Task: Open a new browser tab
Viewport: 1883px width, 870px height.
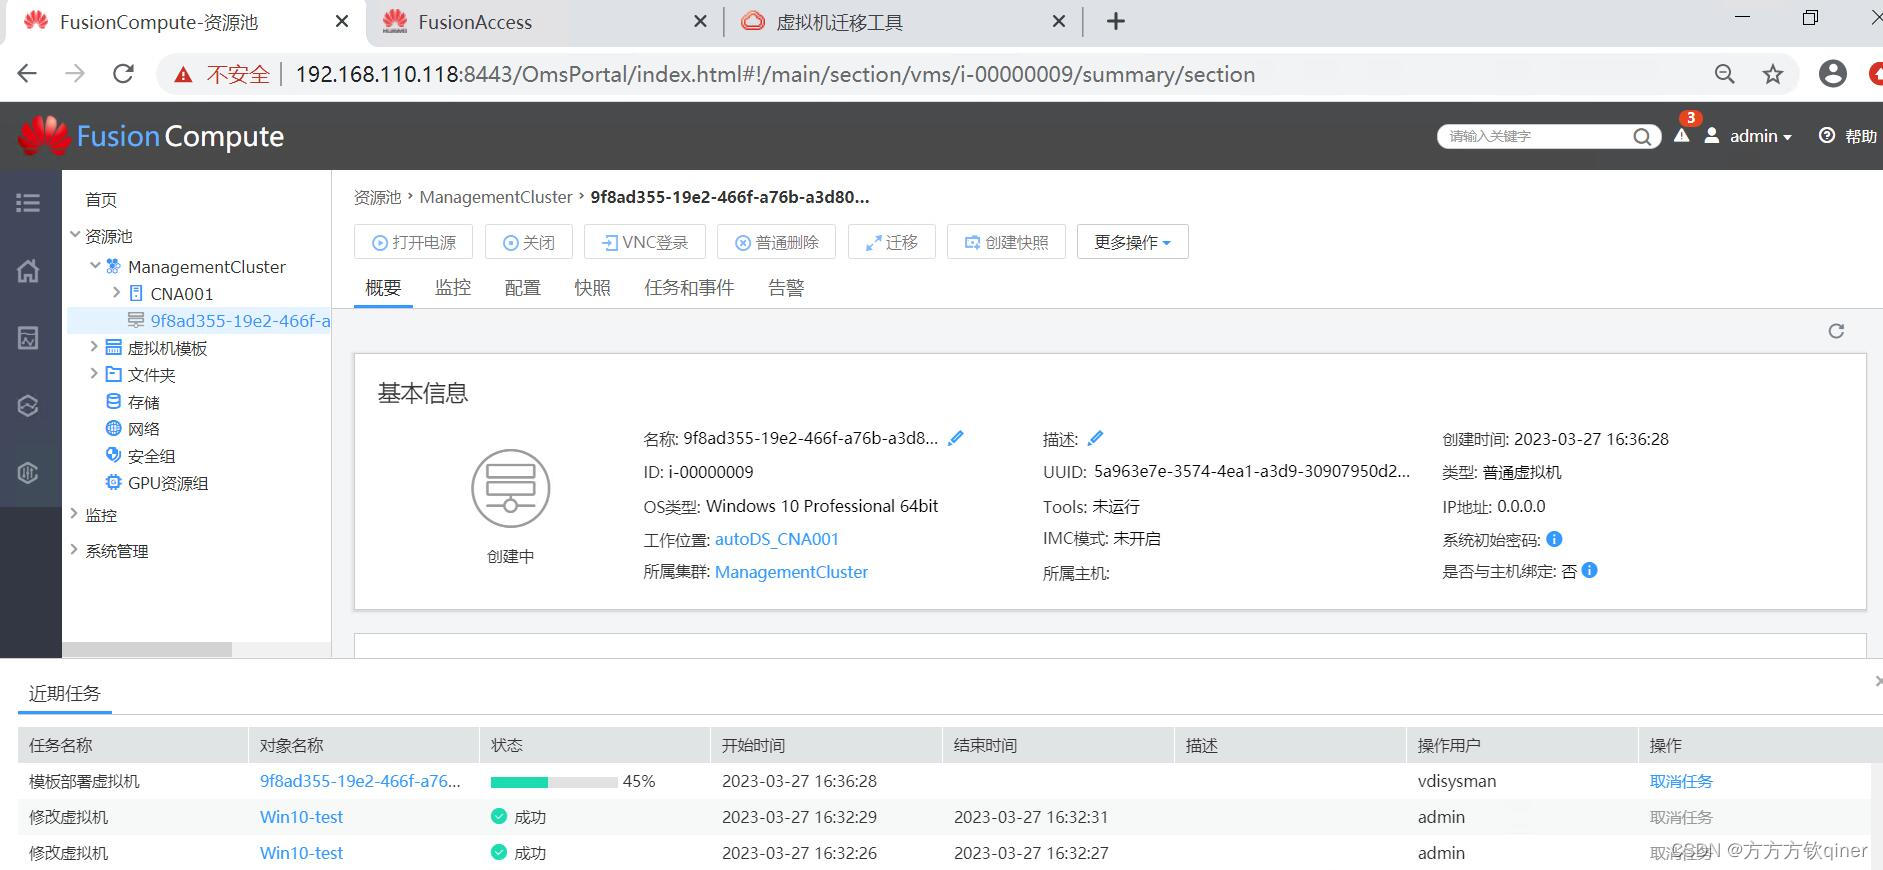Action: point(1116,21)
